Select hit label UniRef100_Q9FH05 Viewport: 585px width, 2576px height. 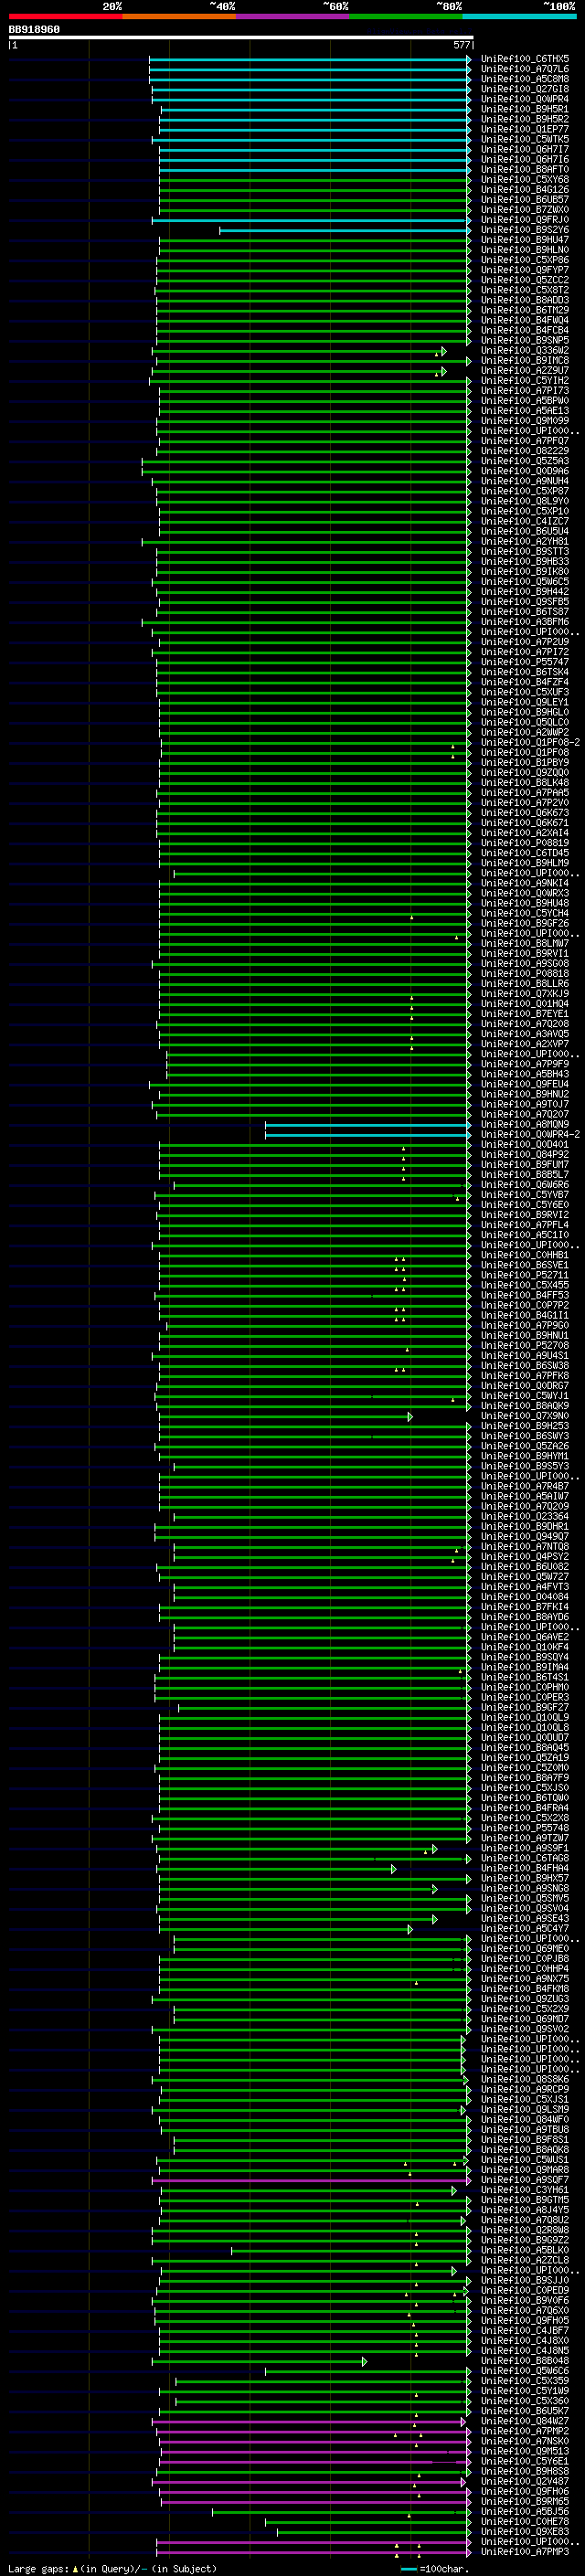[525, 2321]
